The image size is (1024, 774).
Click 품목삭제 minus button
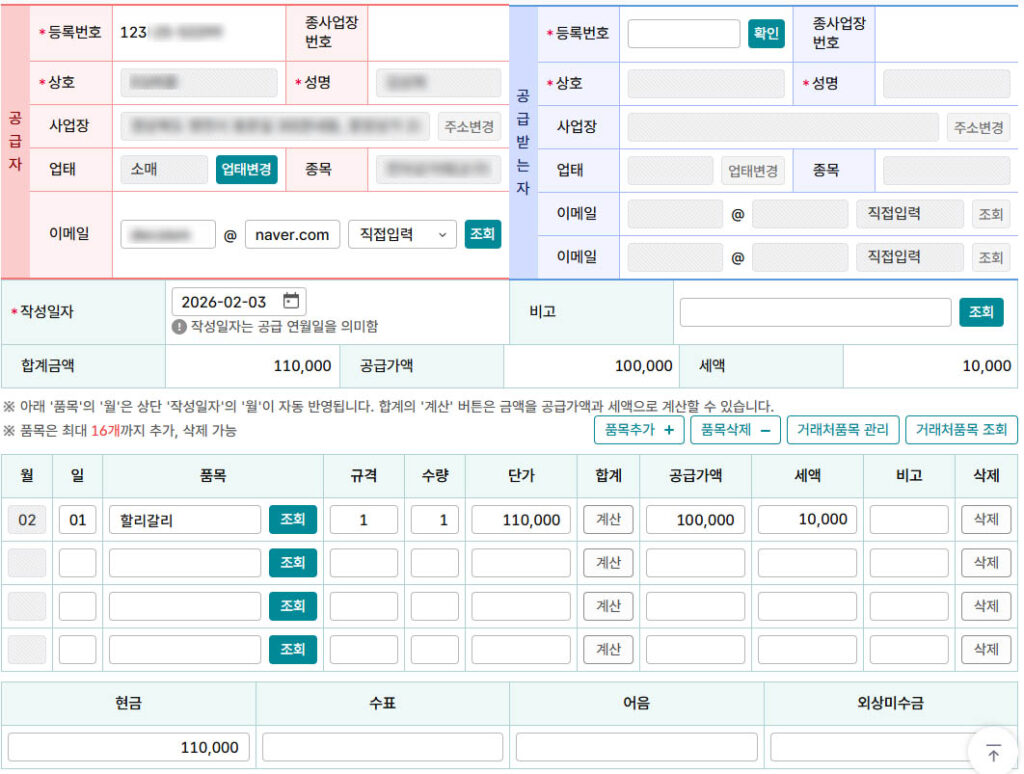(x=735, y=430)
